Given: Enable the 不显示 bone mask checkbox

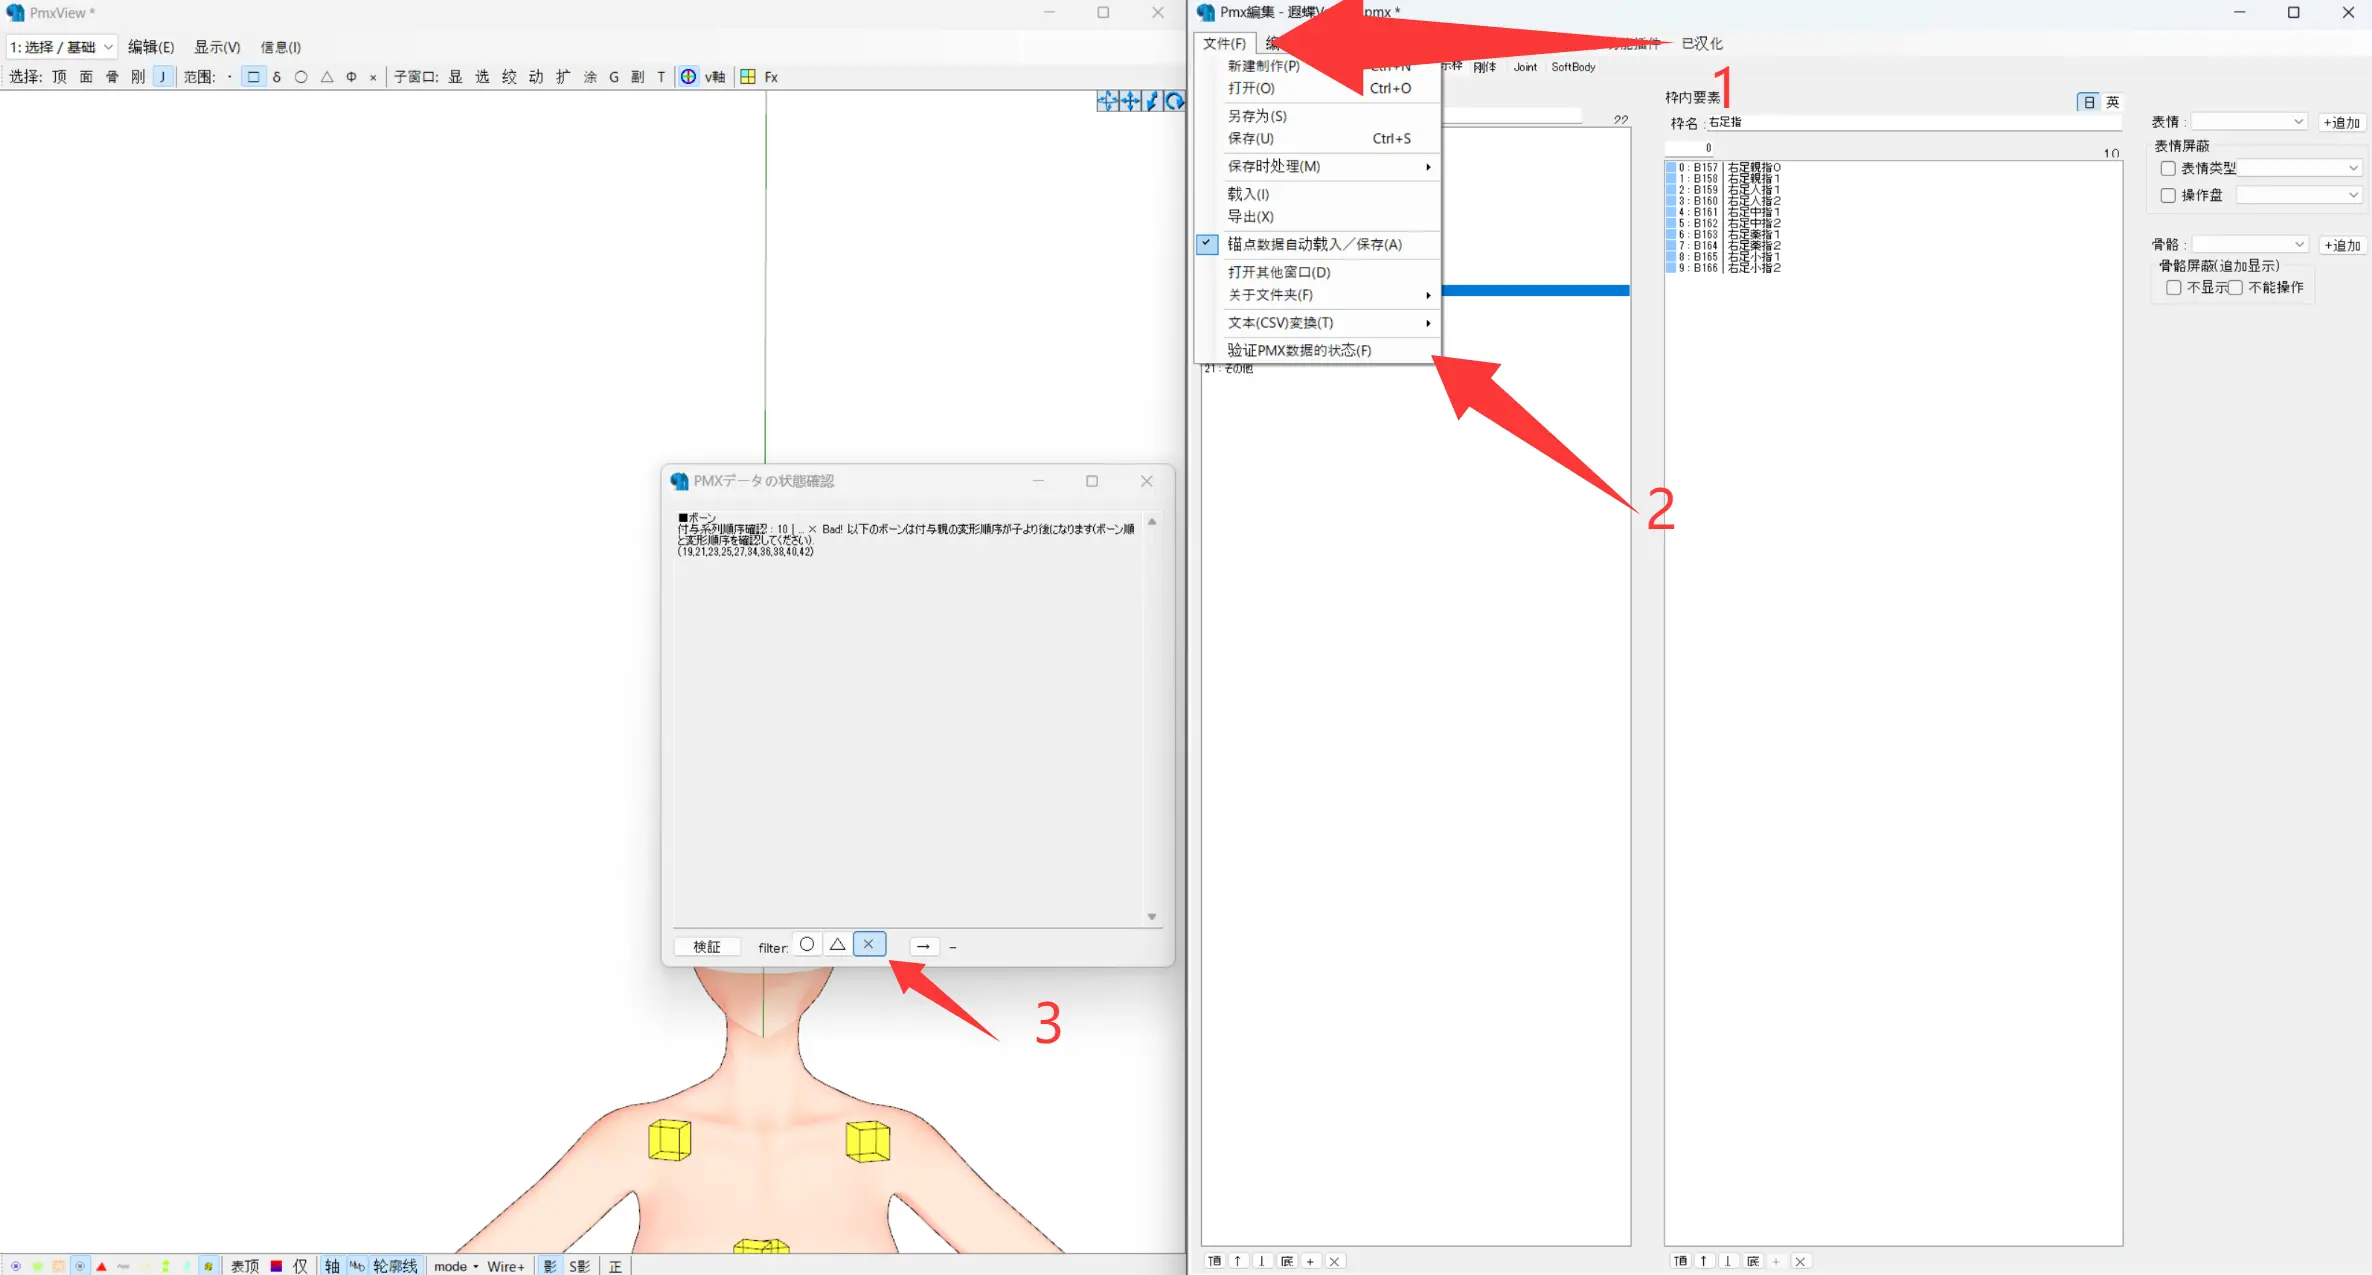Looking at the screenshot, I should (2173, 288).
